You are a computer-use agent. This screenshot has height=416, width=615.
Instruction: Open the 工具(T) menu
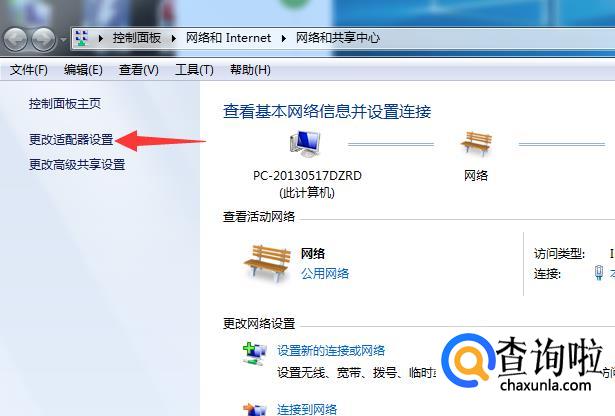pyautogui.click(x=195, y=70)
